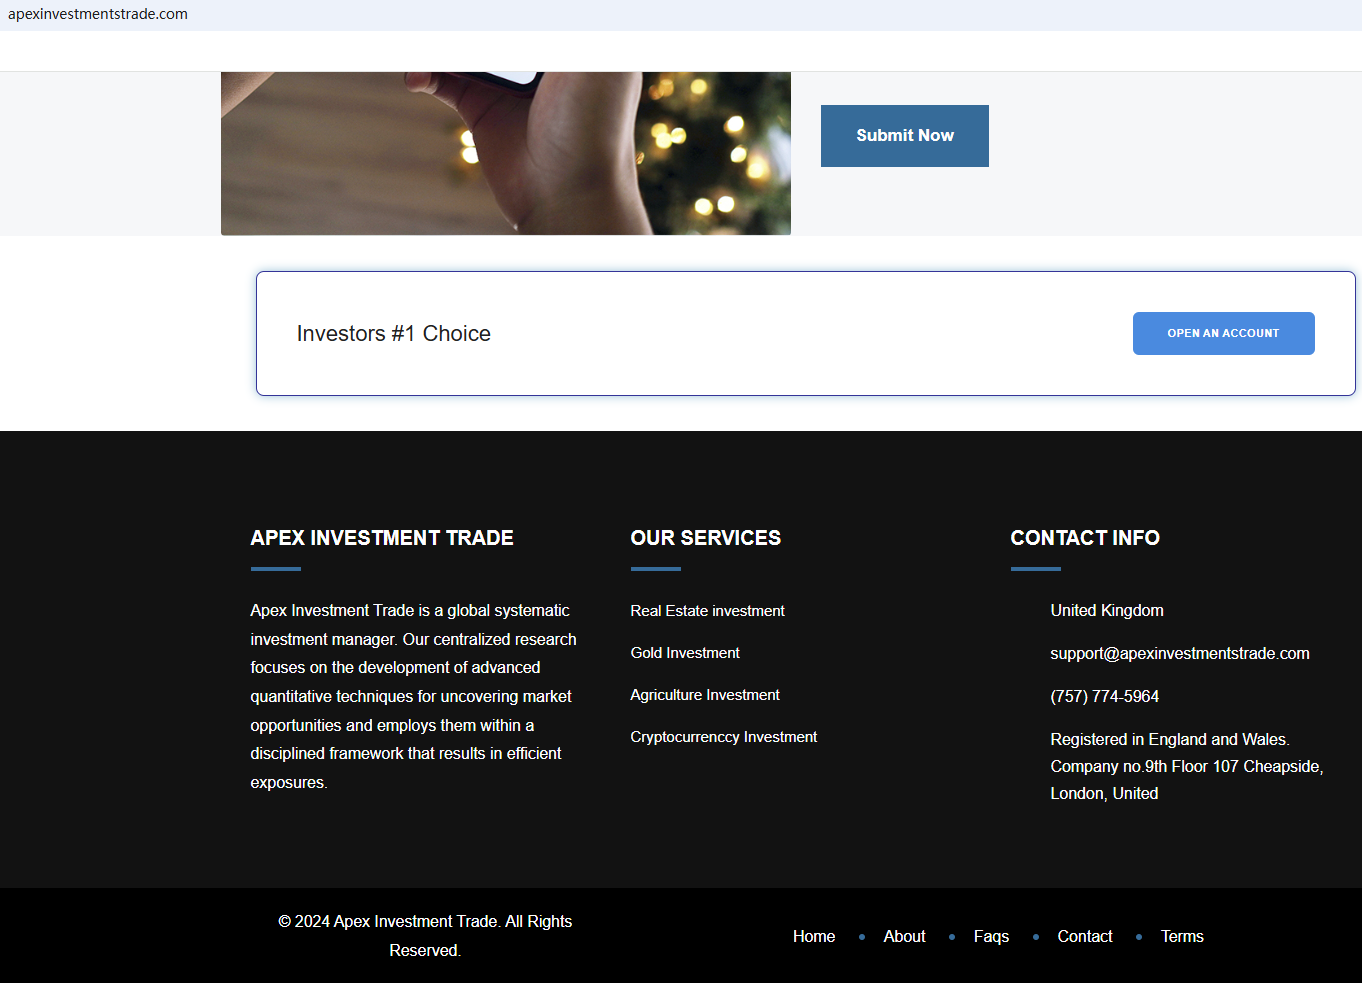Open the Terms footer link
The width and height of the screenshot is (1362, 983).
point(1182,936)
